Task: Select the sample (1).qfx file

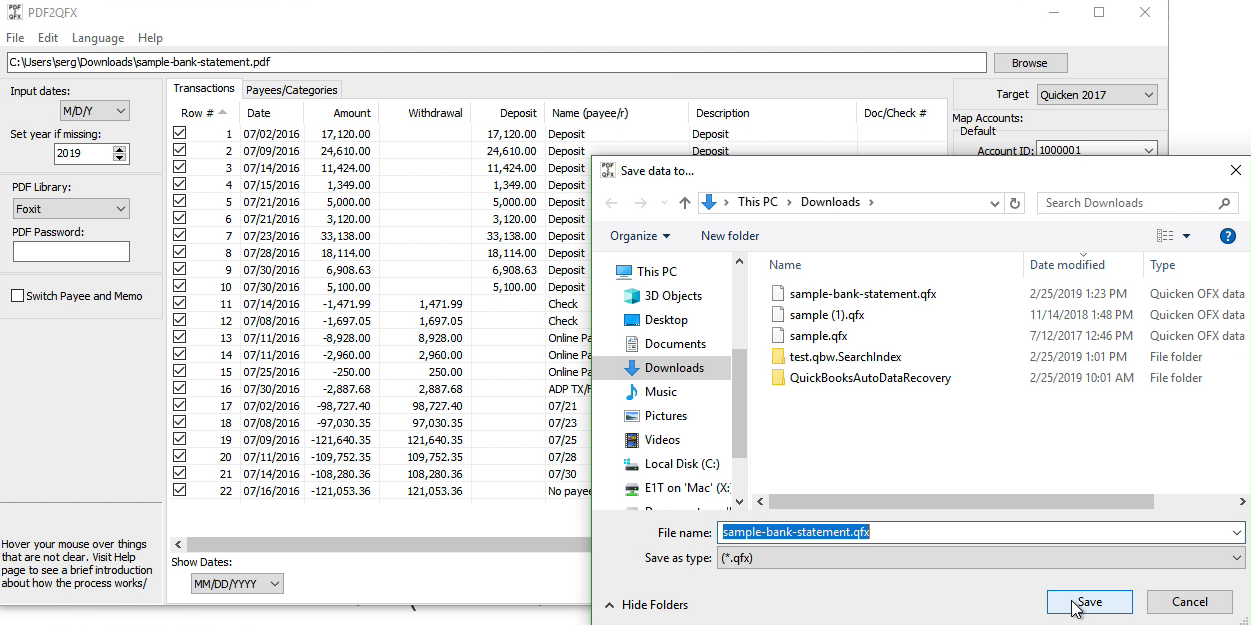Action: click(x=826, y=315)
